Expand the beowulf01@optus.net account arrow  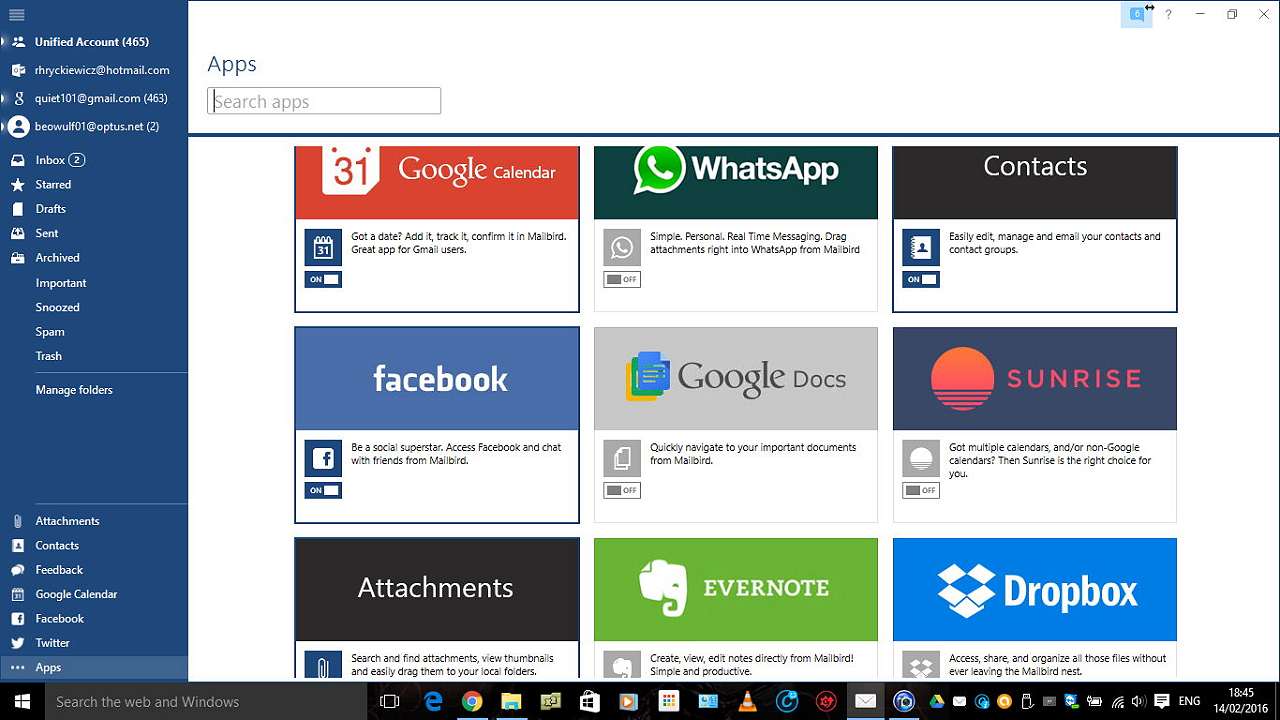point(4,127)
